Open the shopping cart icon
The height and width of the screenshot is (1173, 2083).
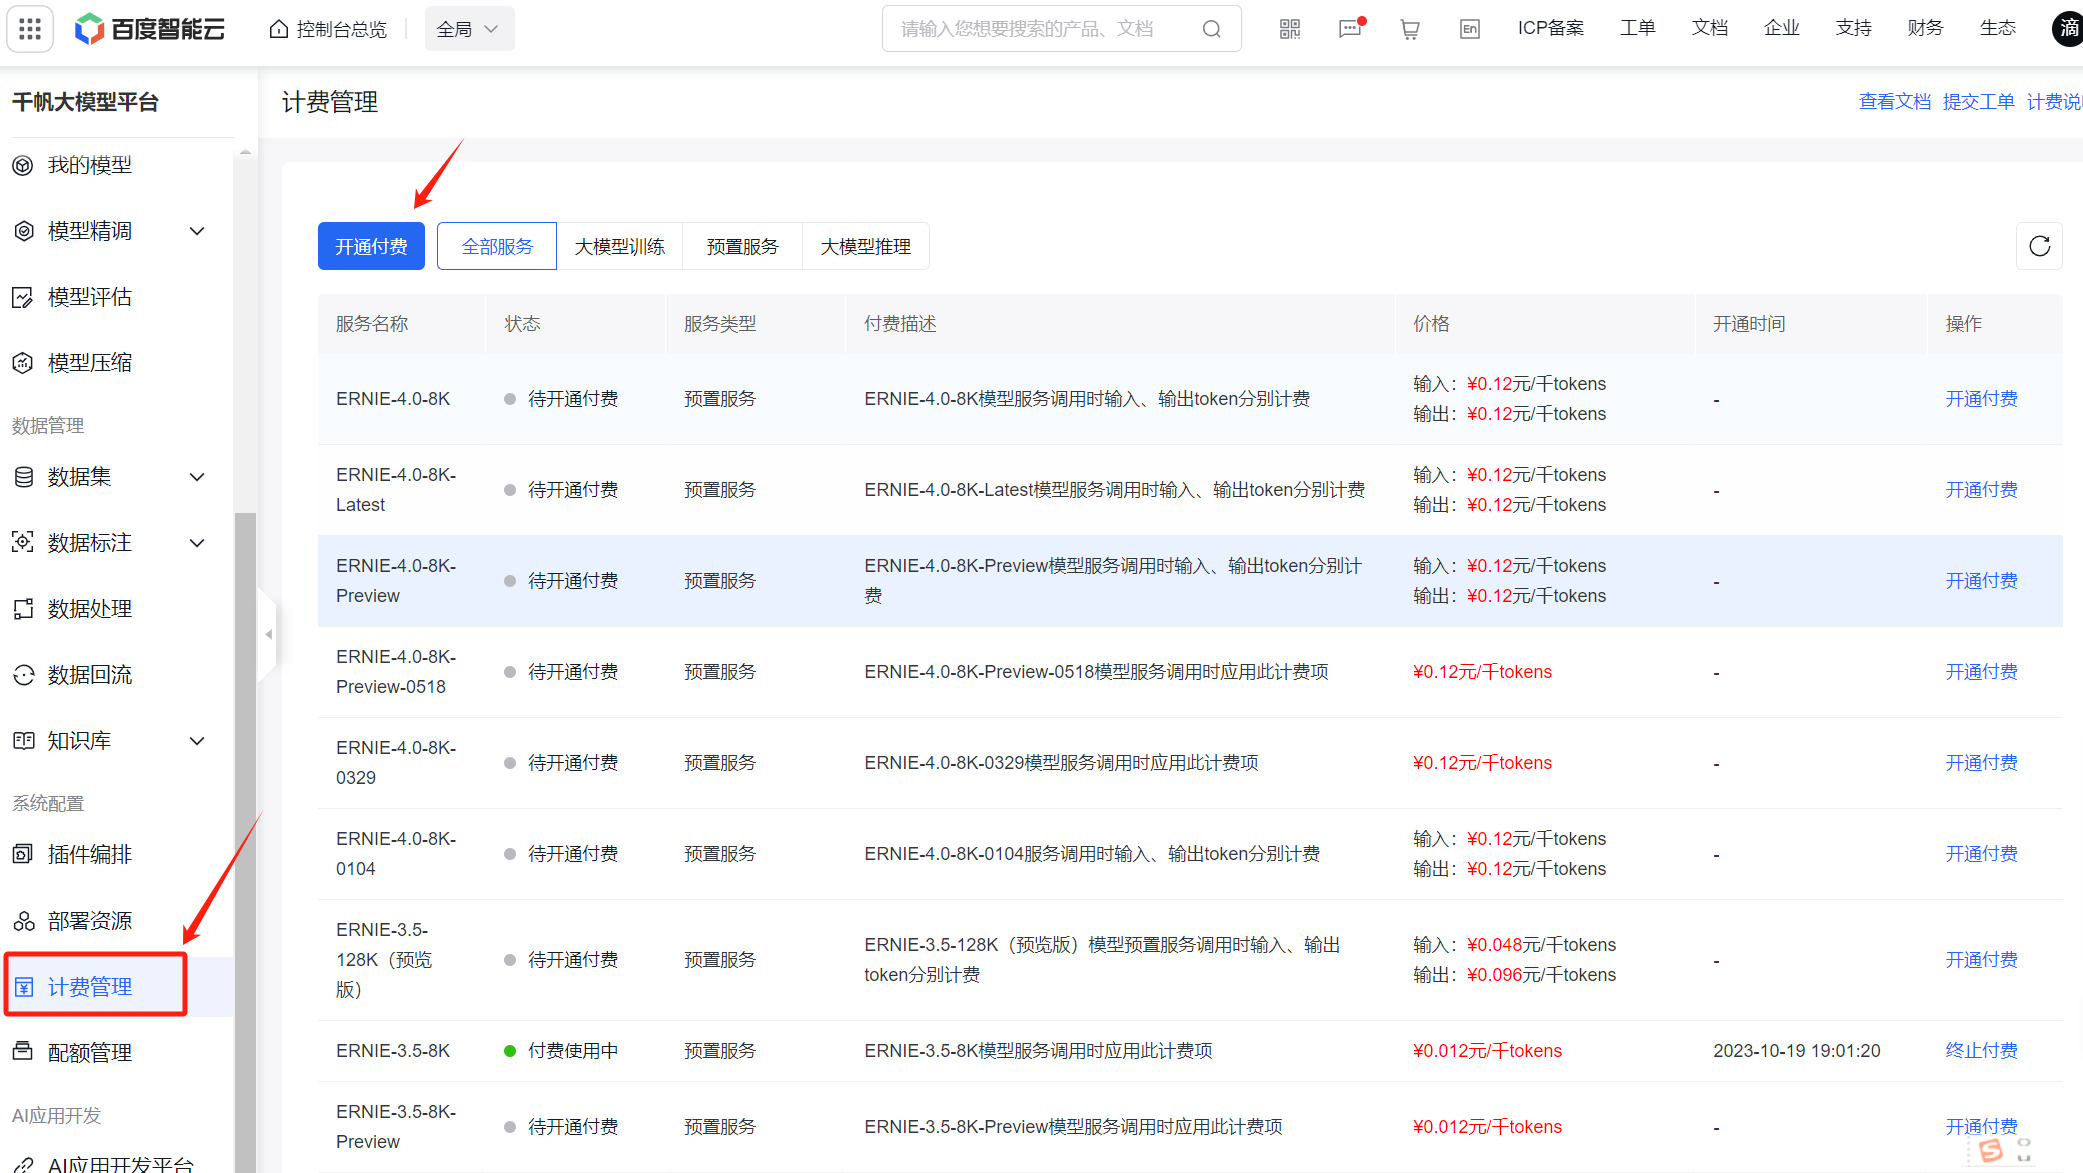tap(1410, 29)
